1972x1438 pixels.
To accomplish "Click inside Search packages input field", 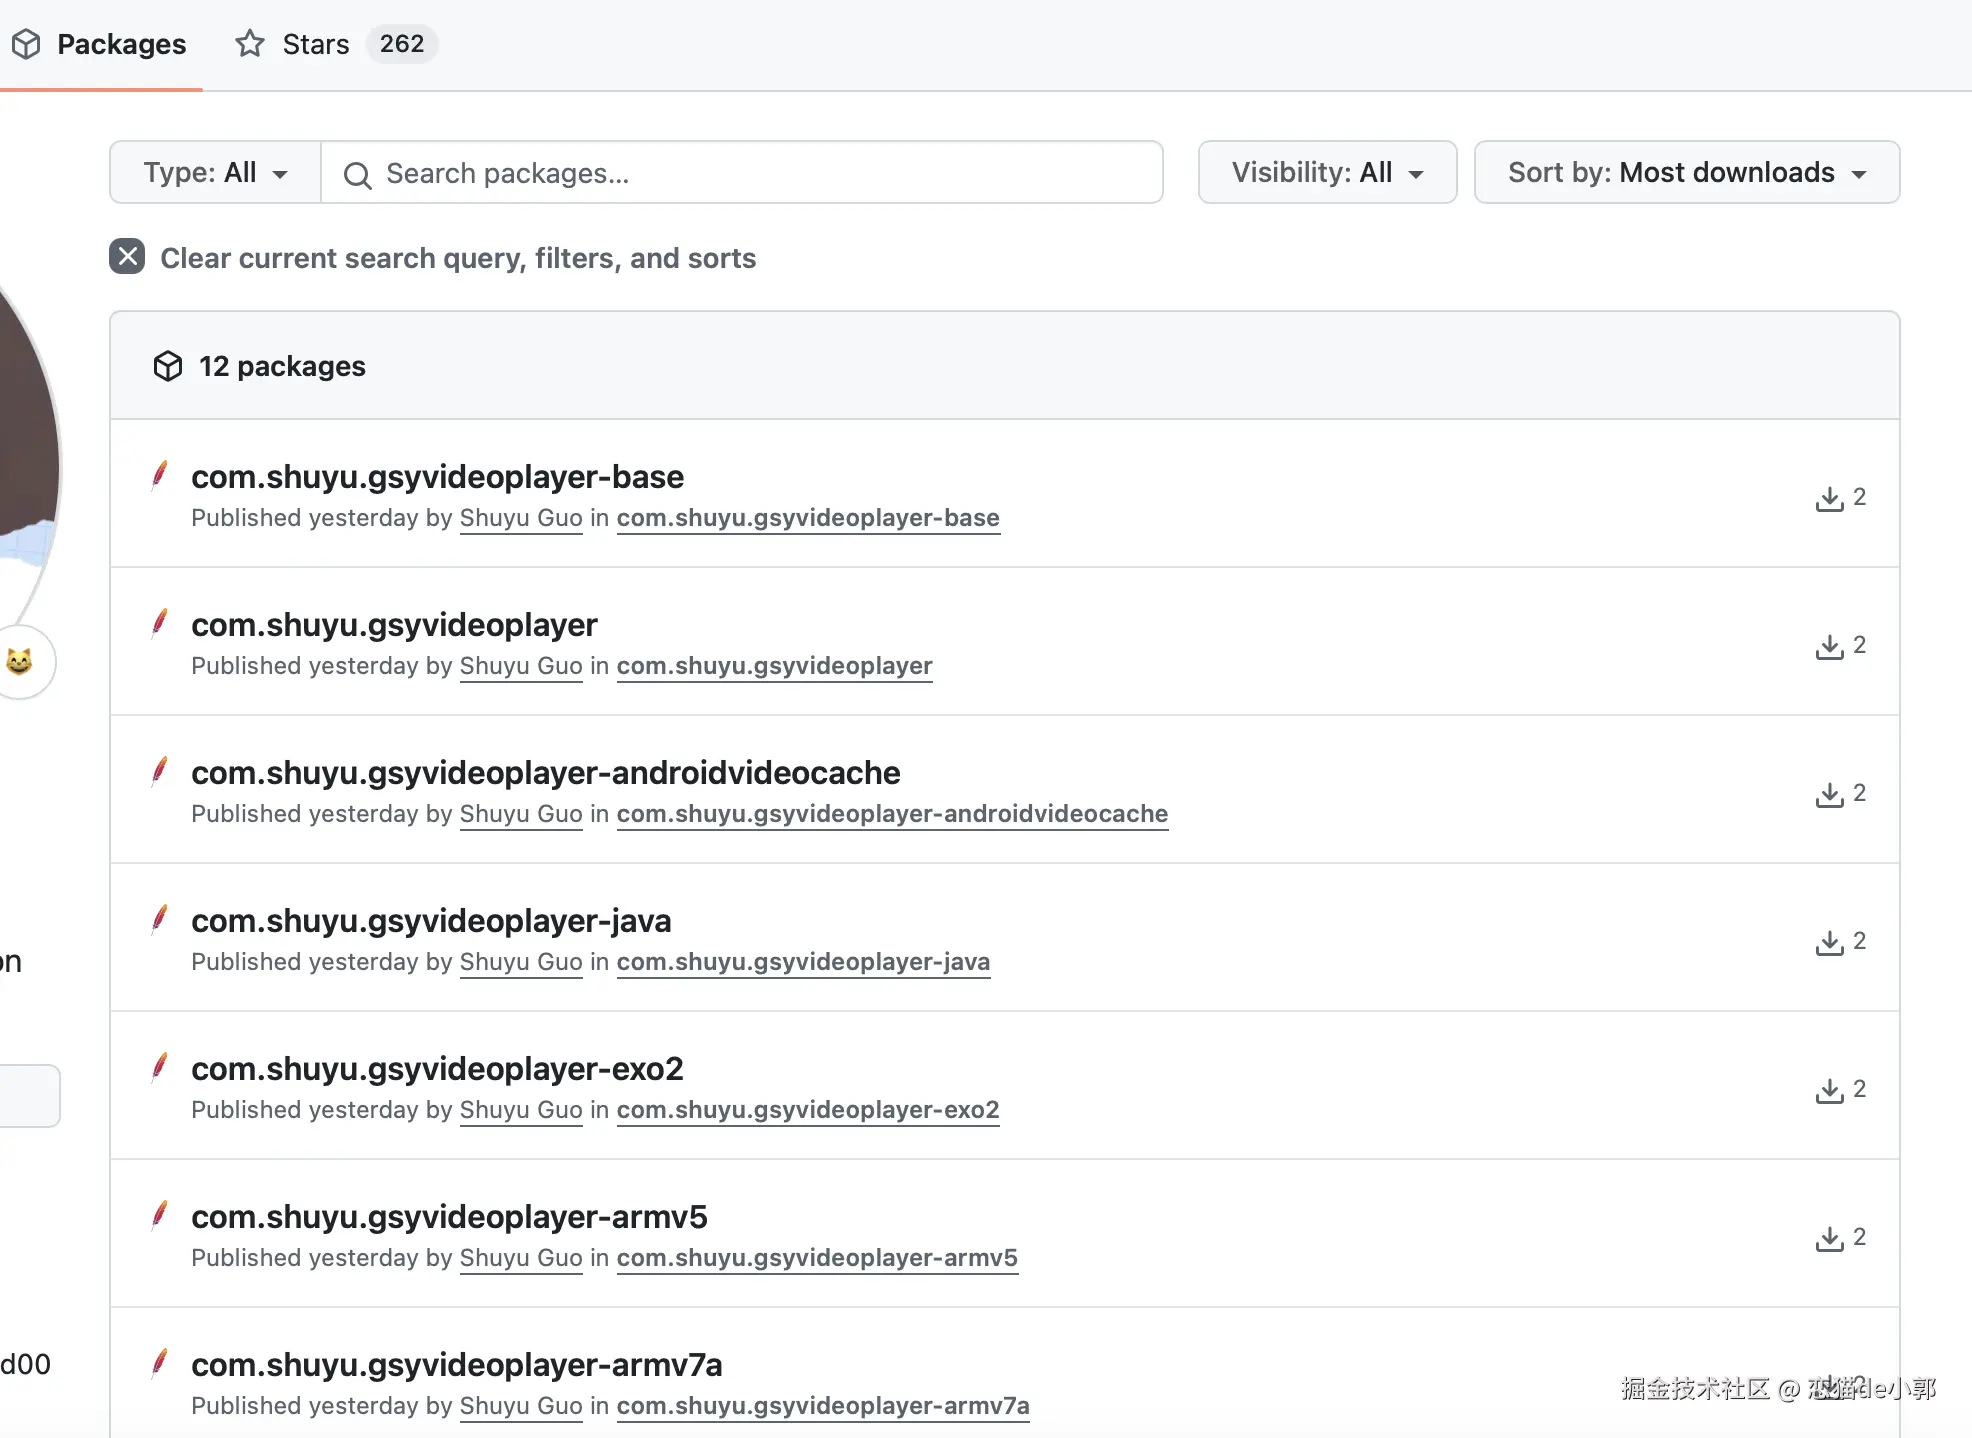I will [x=760, y=173].
